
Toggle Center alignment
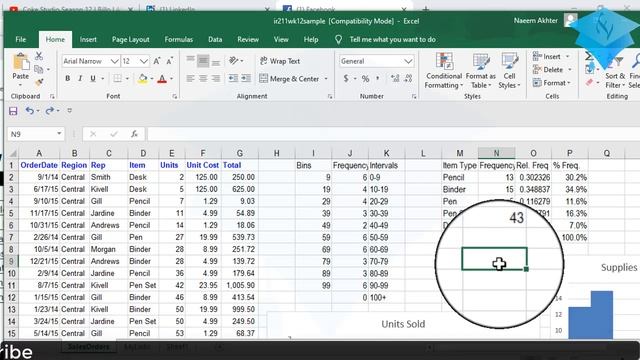click(203, 78)
